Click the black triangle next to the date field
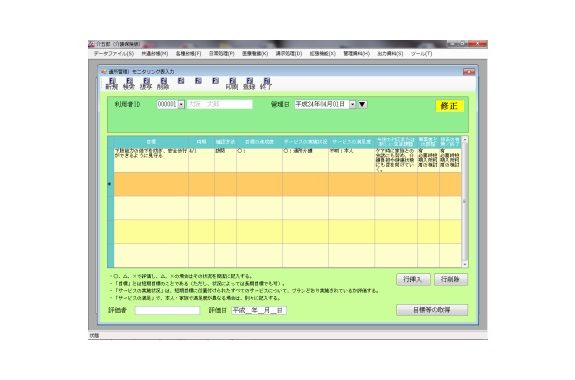Viewport: 575px width, 380px height. click(x=362, y=105)
